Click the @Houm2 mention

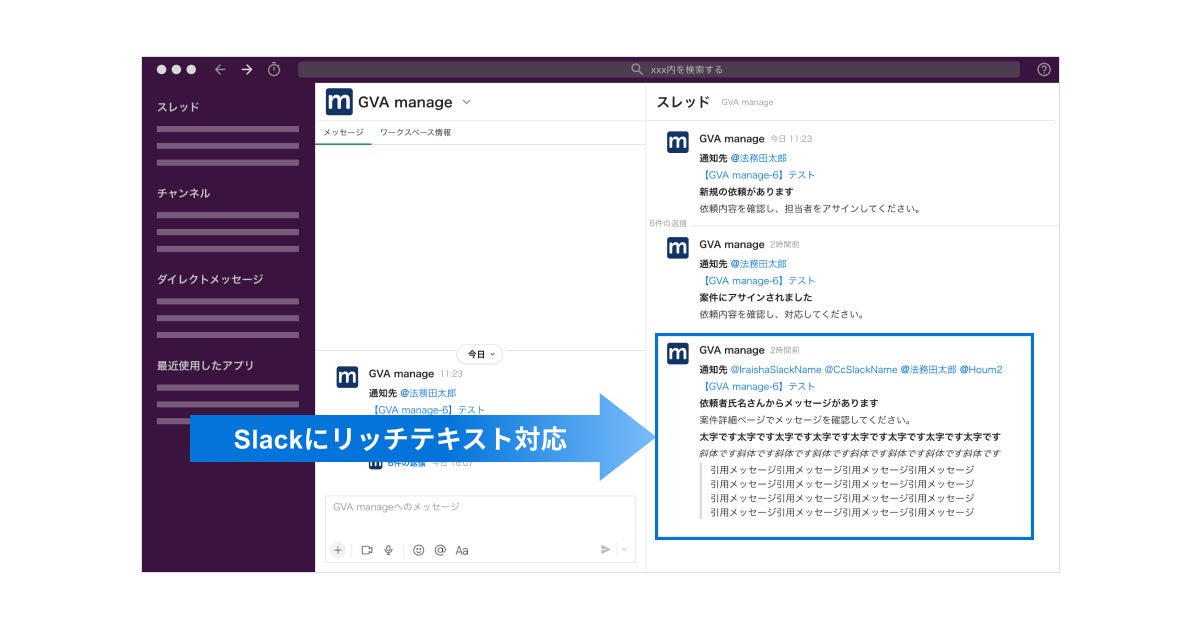[981, 370]
